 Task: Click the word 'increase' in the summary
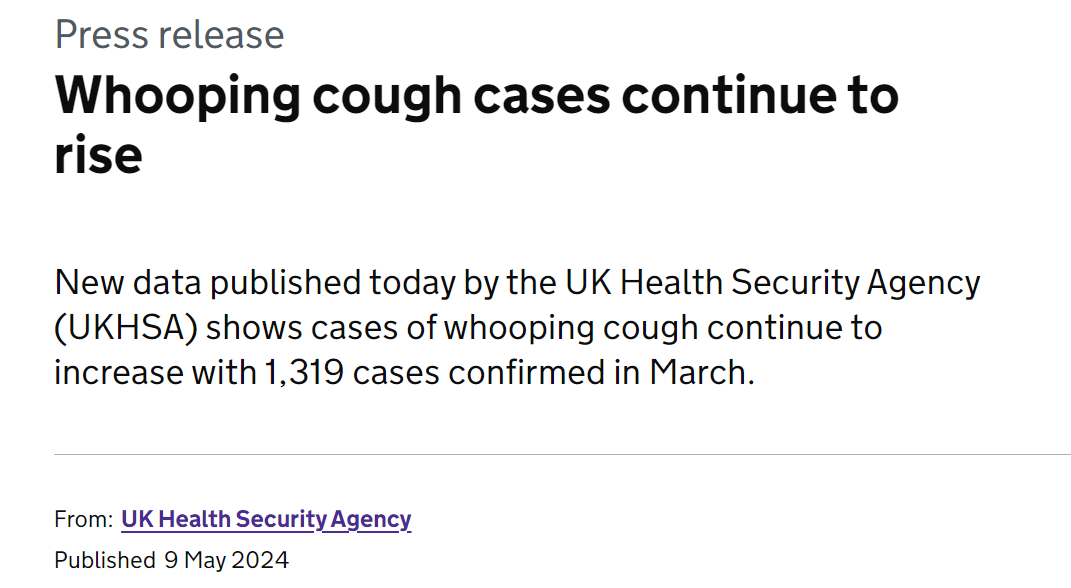118,373
